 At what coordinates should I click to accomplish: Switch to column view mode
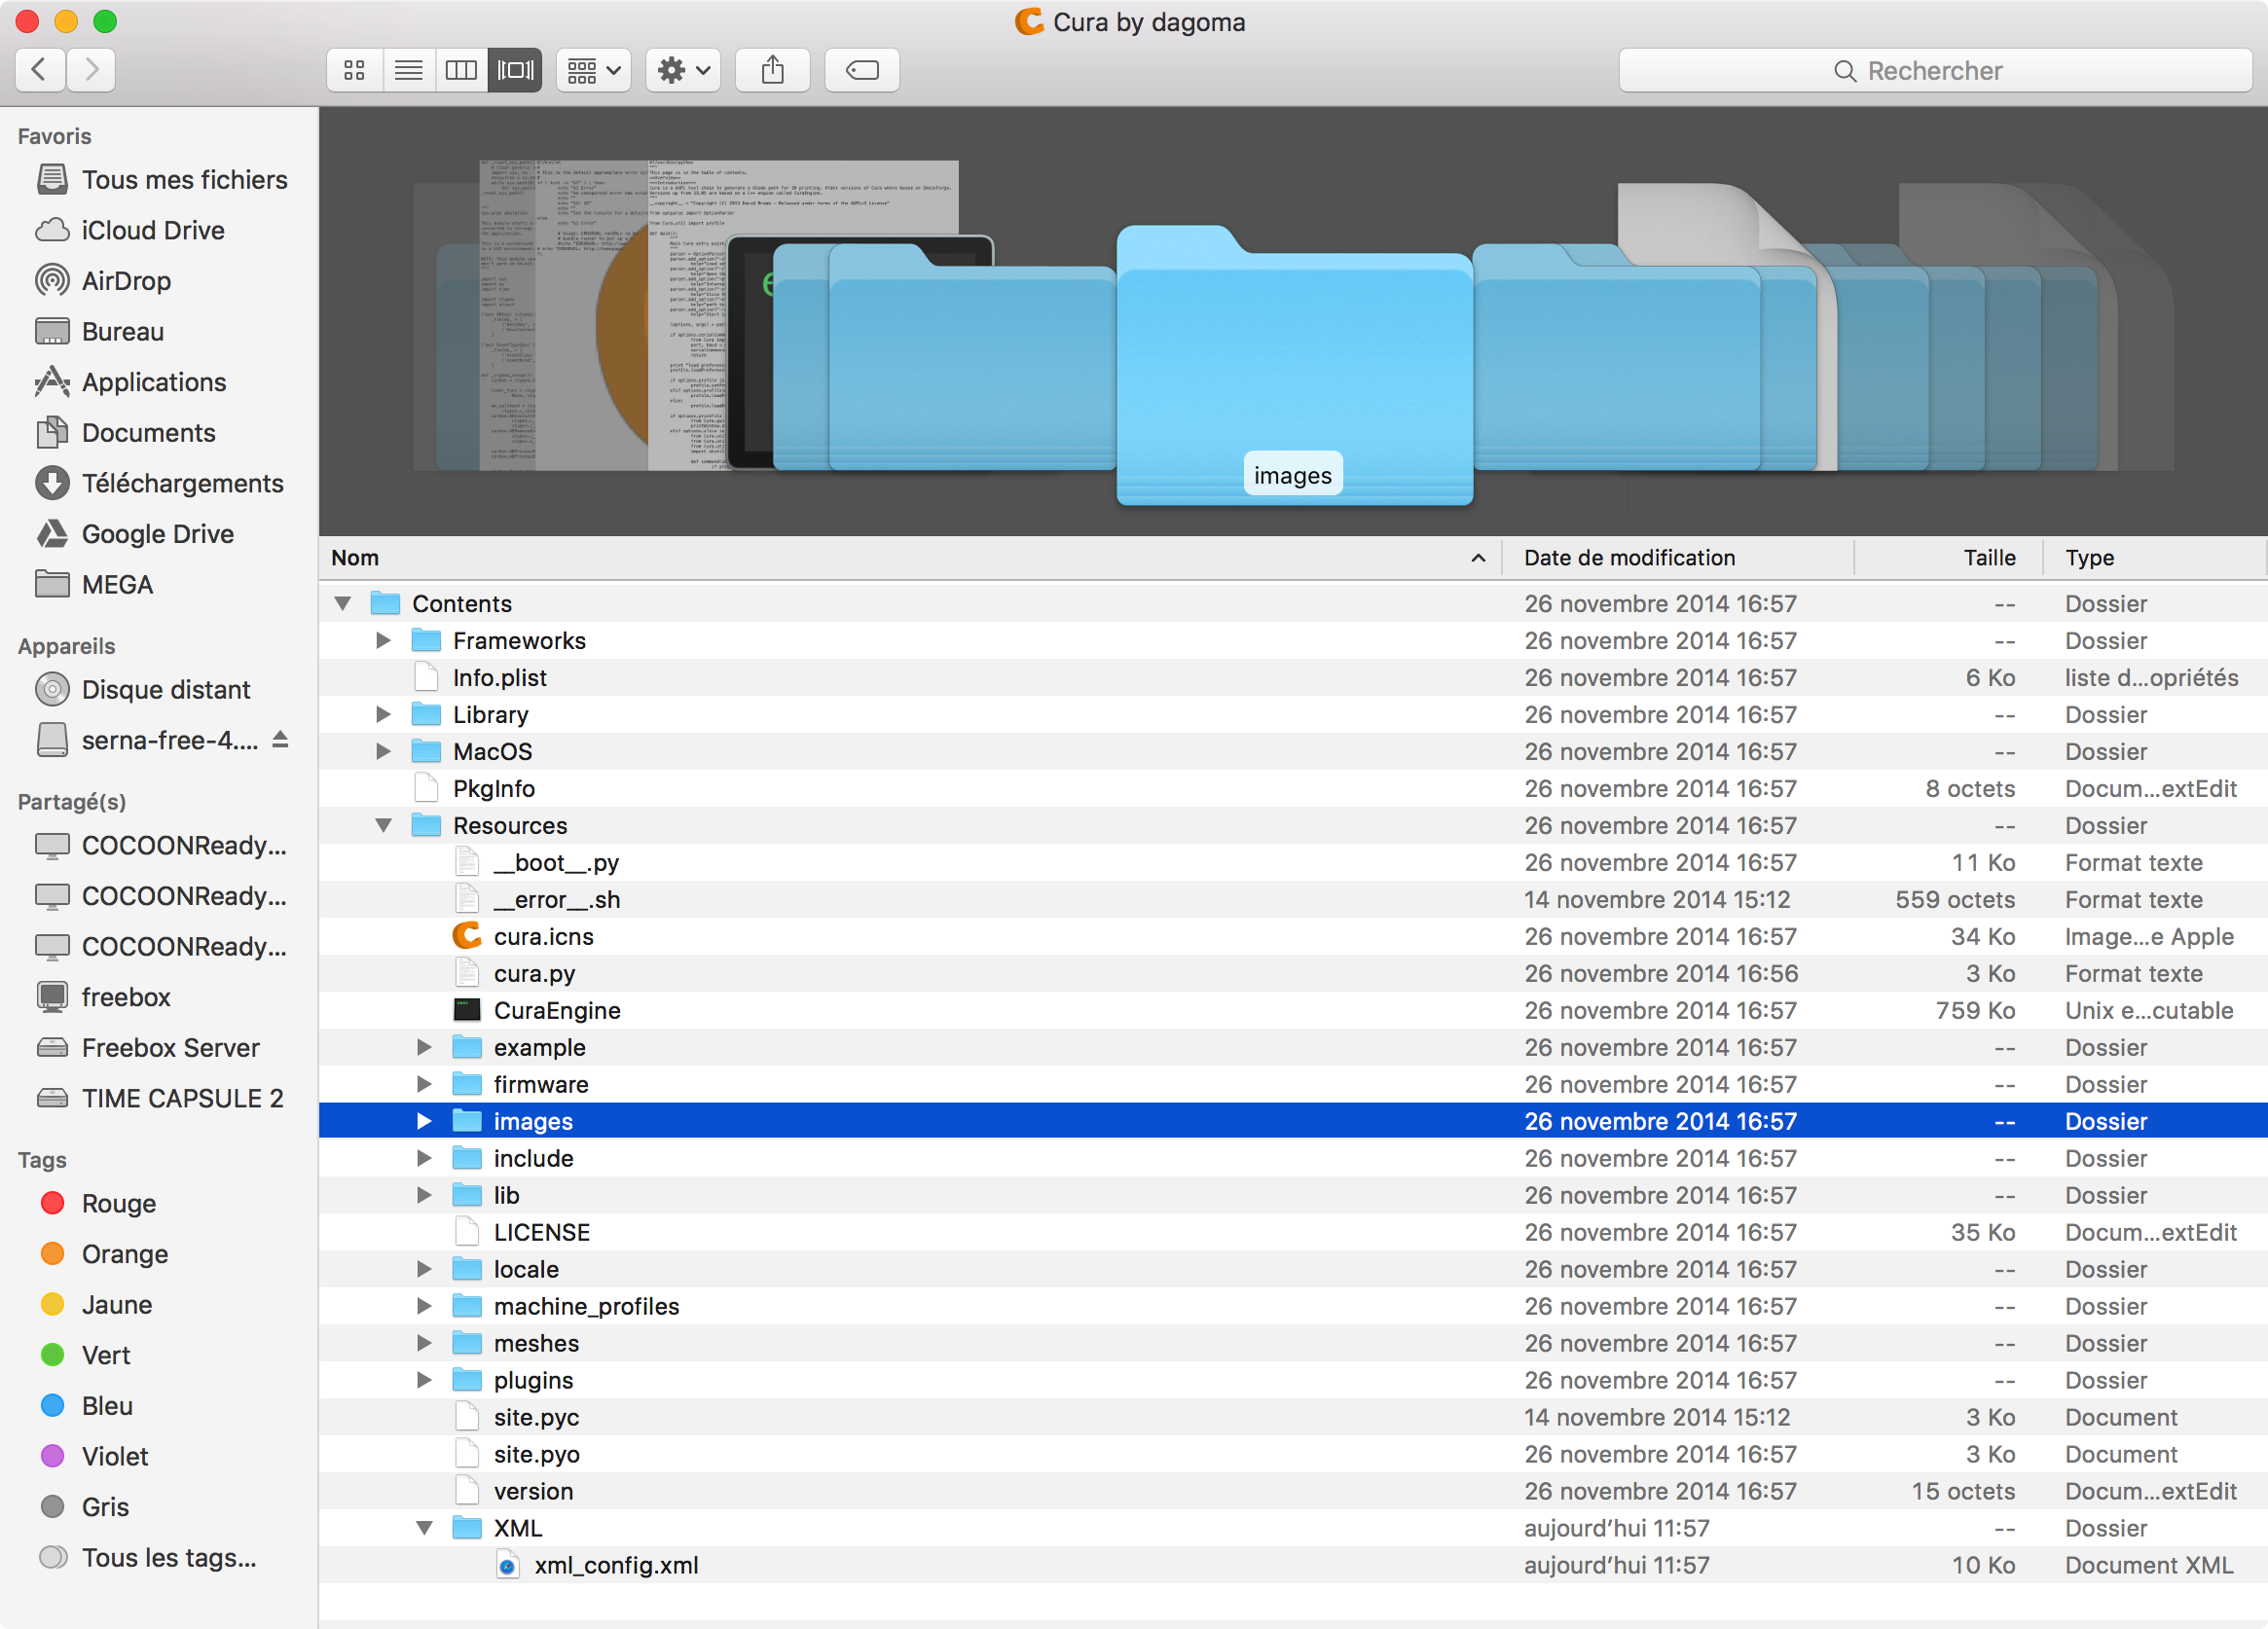click(461, 70)
